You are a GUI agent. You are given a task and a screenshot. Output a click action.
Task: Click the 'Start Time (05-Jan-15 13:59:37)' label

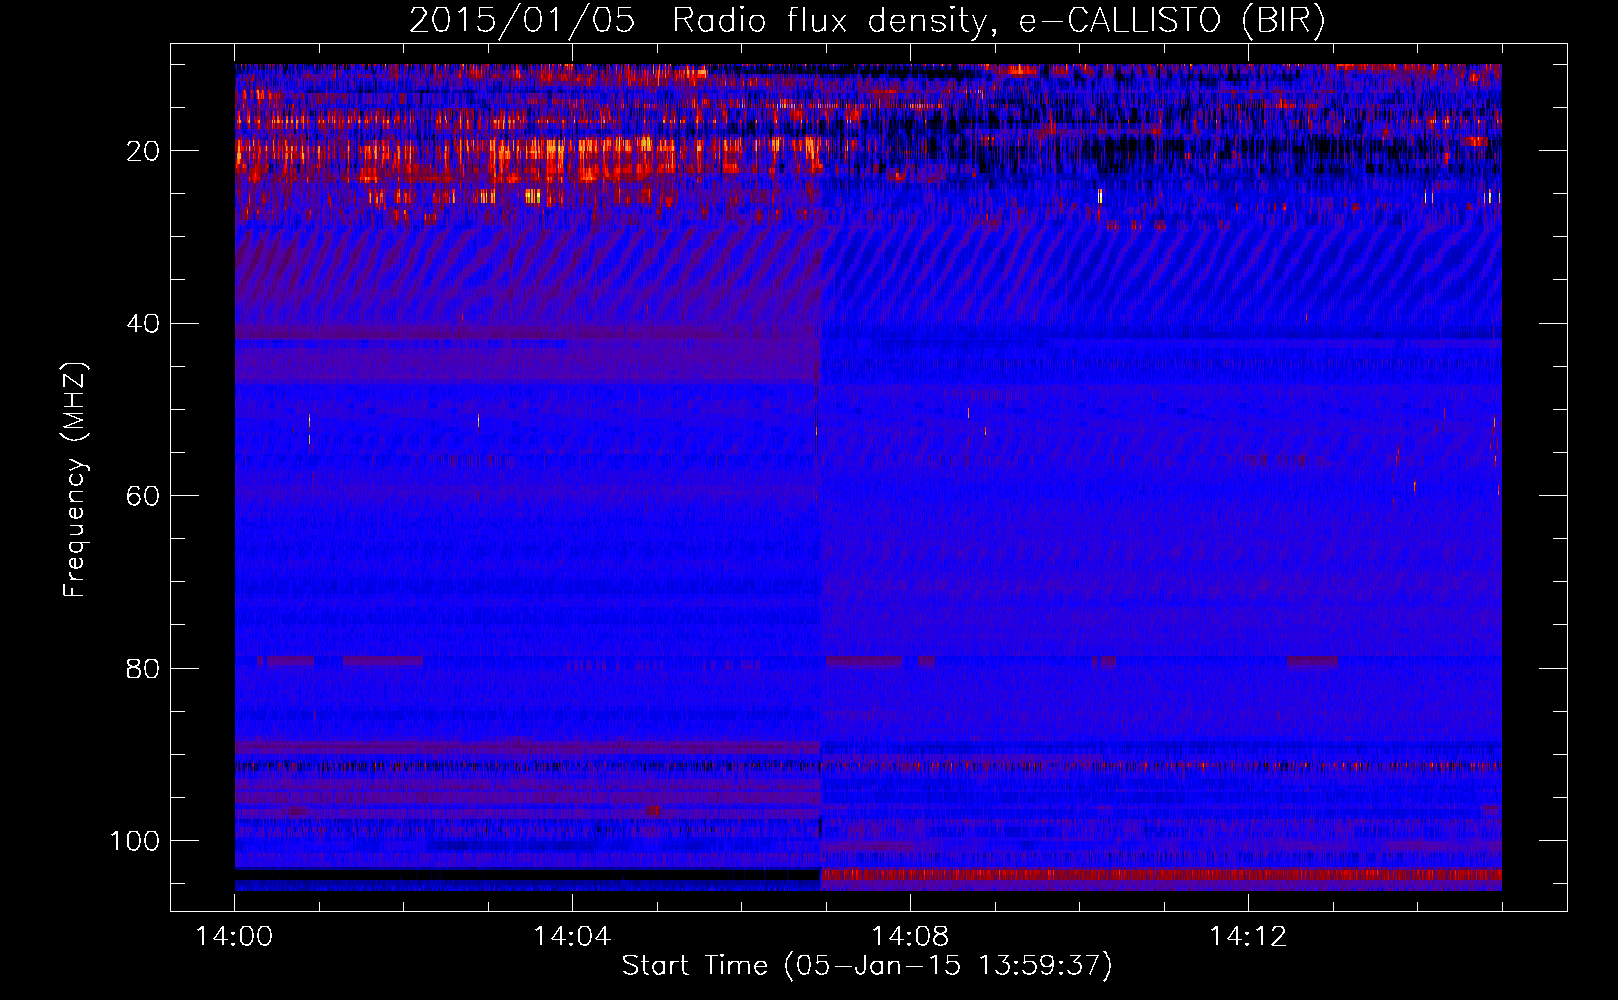(867, 966)
